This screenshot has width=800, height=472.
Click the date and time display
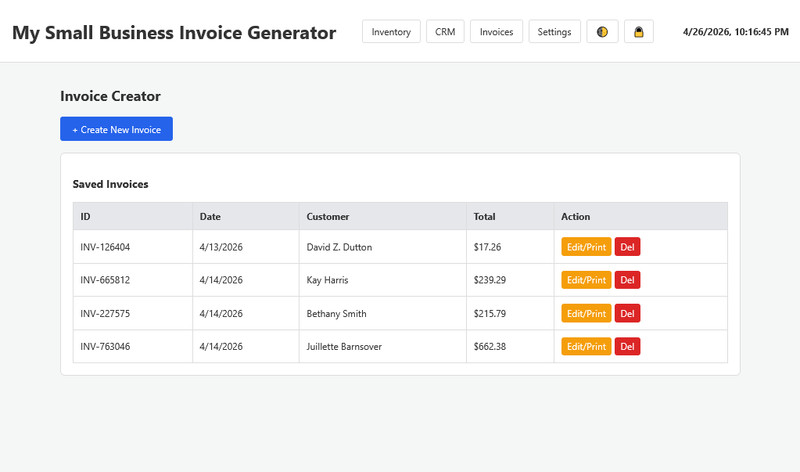coord(736,32)
